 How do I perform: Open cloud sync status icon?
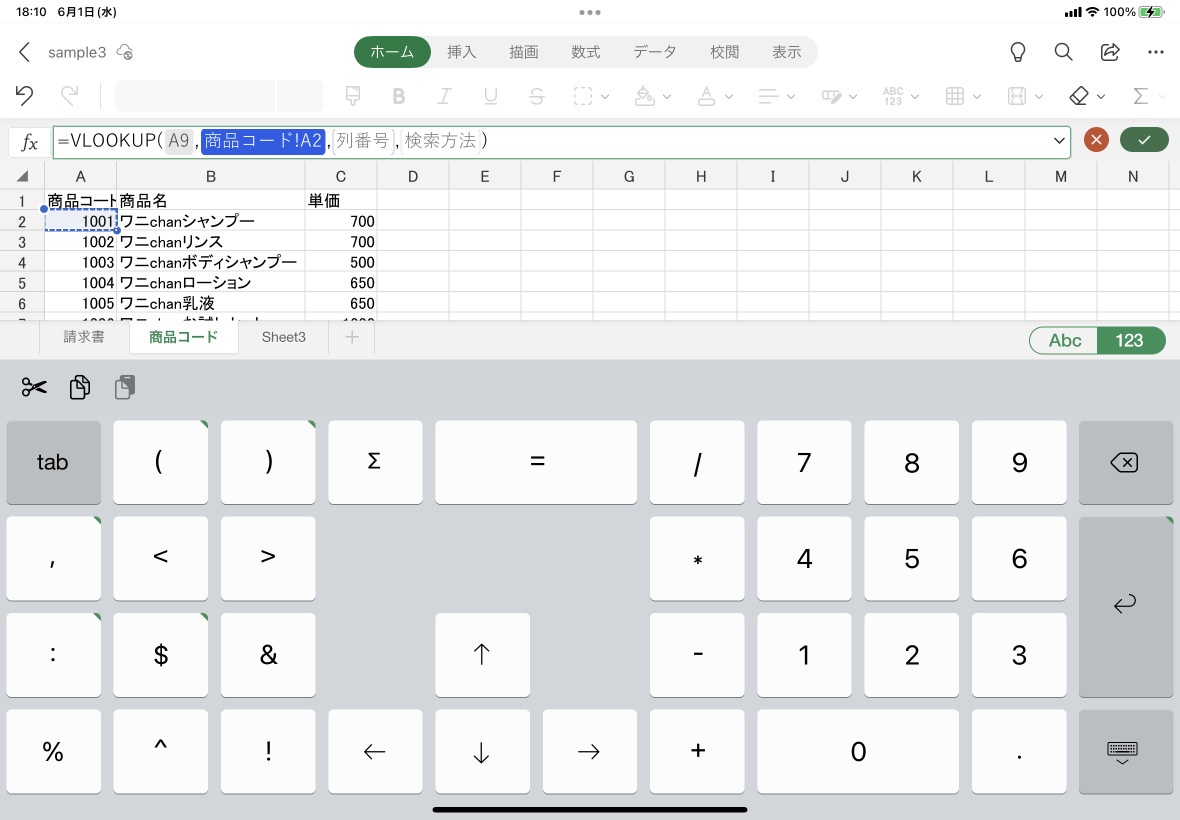(125, 52)
